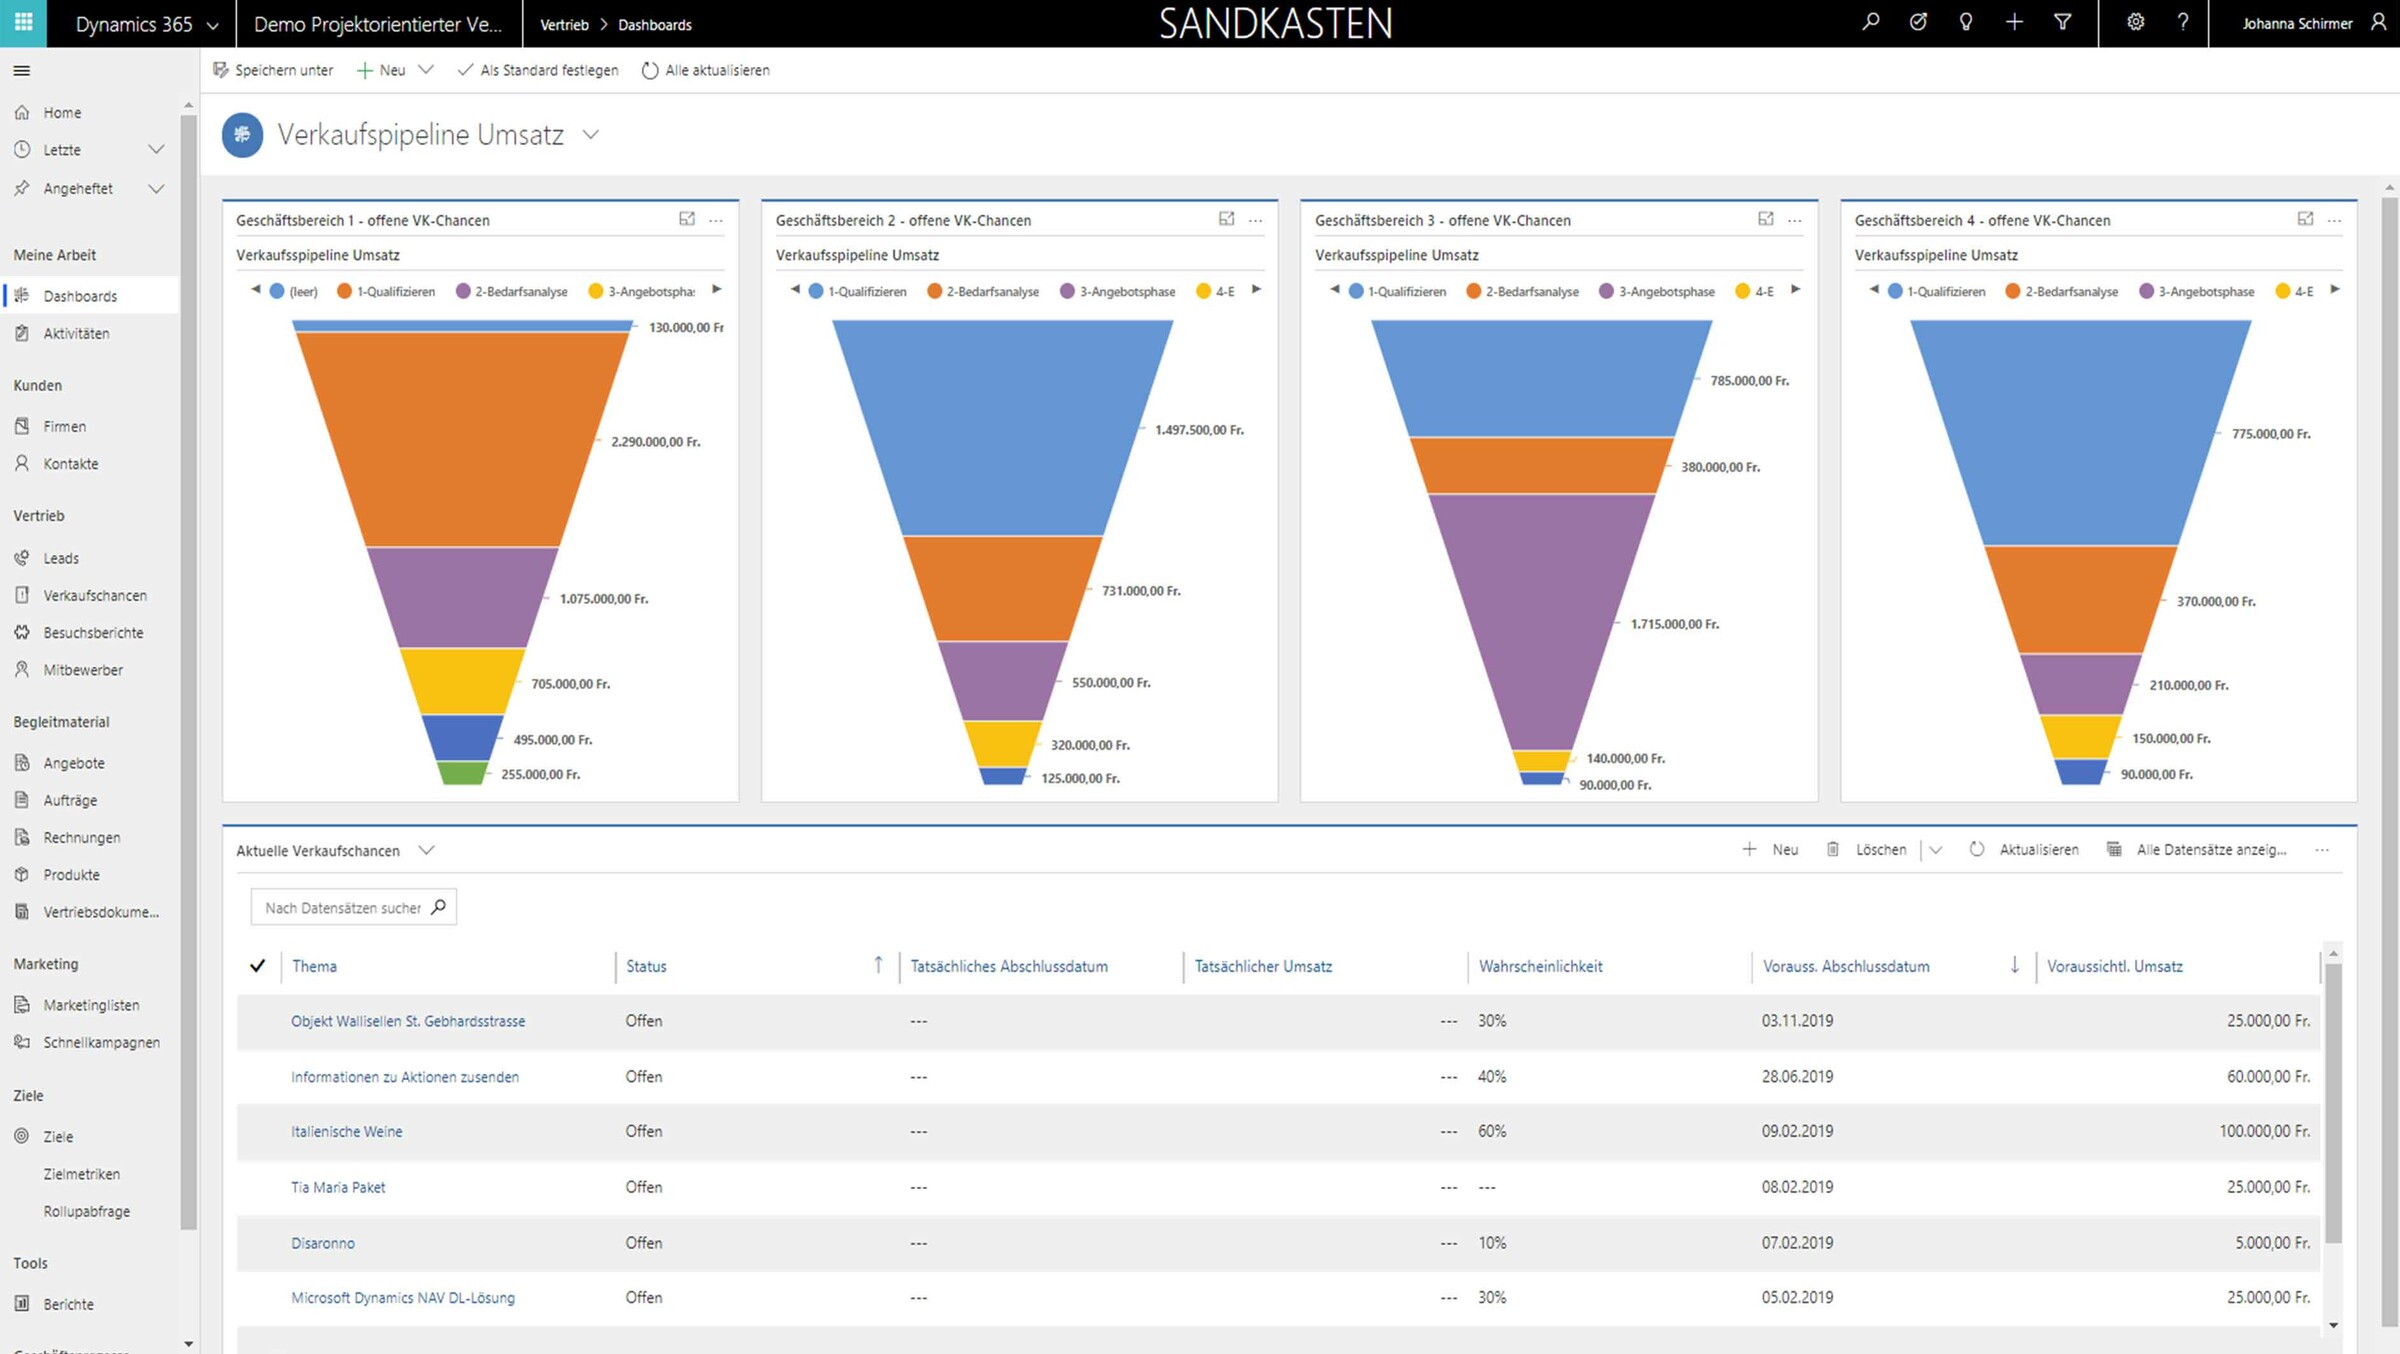Image resolution: width=2400 pixels, height=1354 pixels.
Task: Click the settings gear icon
Action: [2136, 22]
